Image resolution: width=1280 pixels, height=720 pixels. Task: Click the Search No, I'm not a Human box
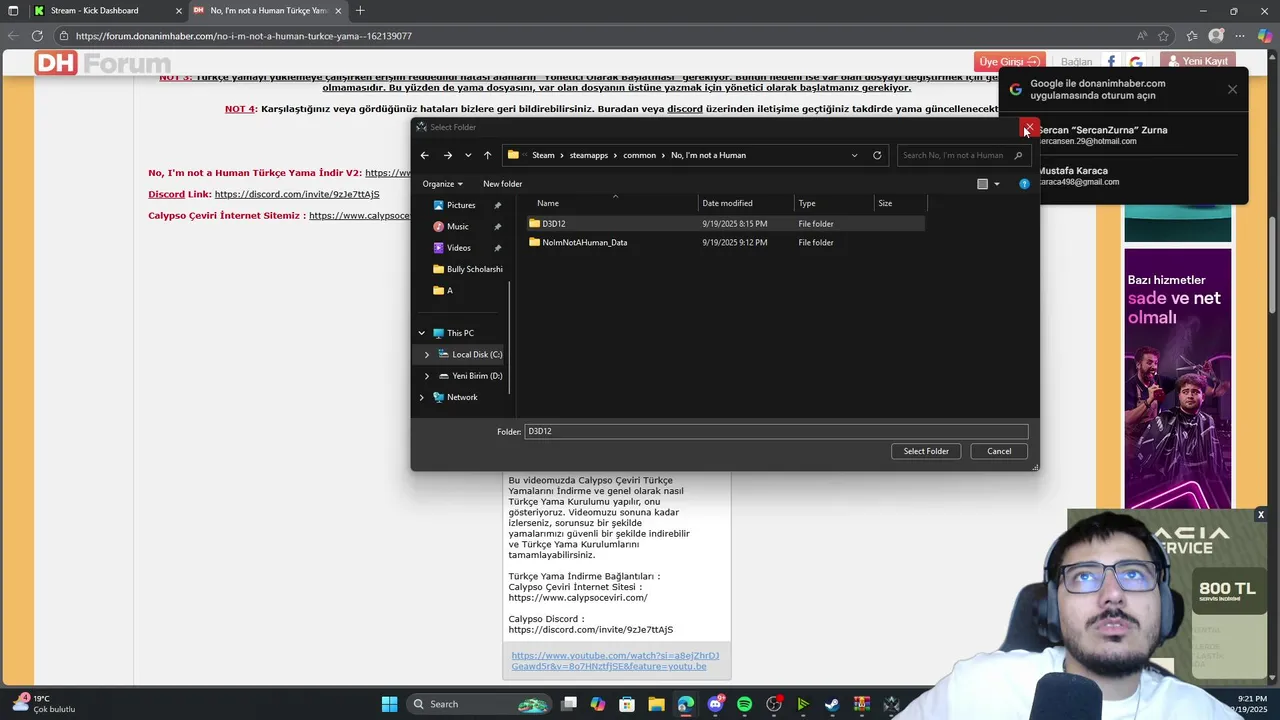pos(962,155)
